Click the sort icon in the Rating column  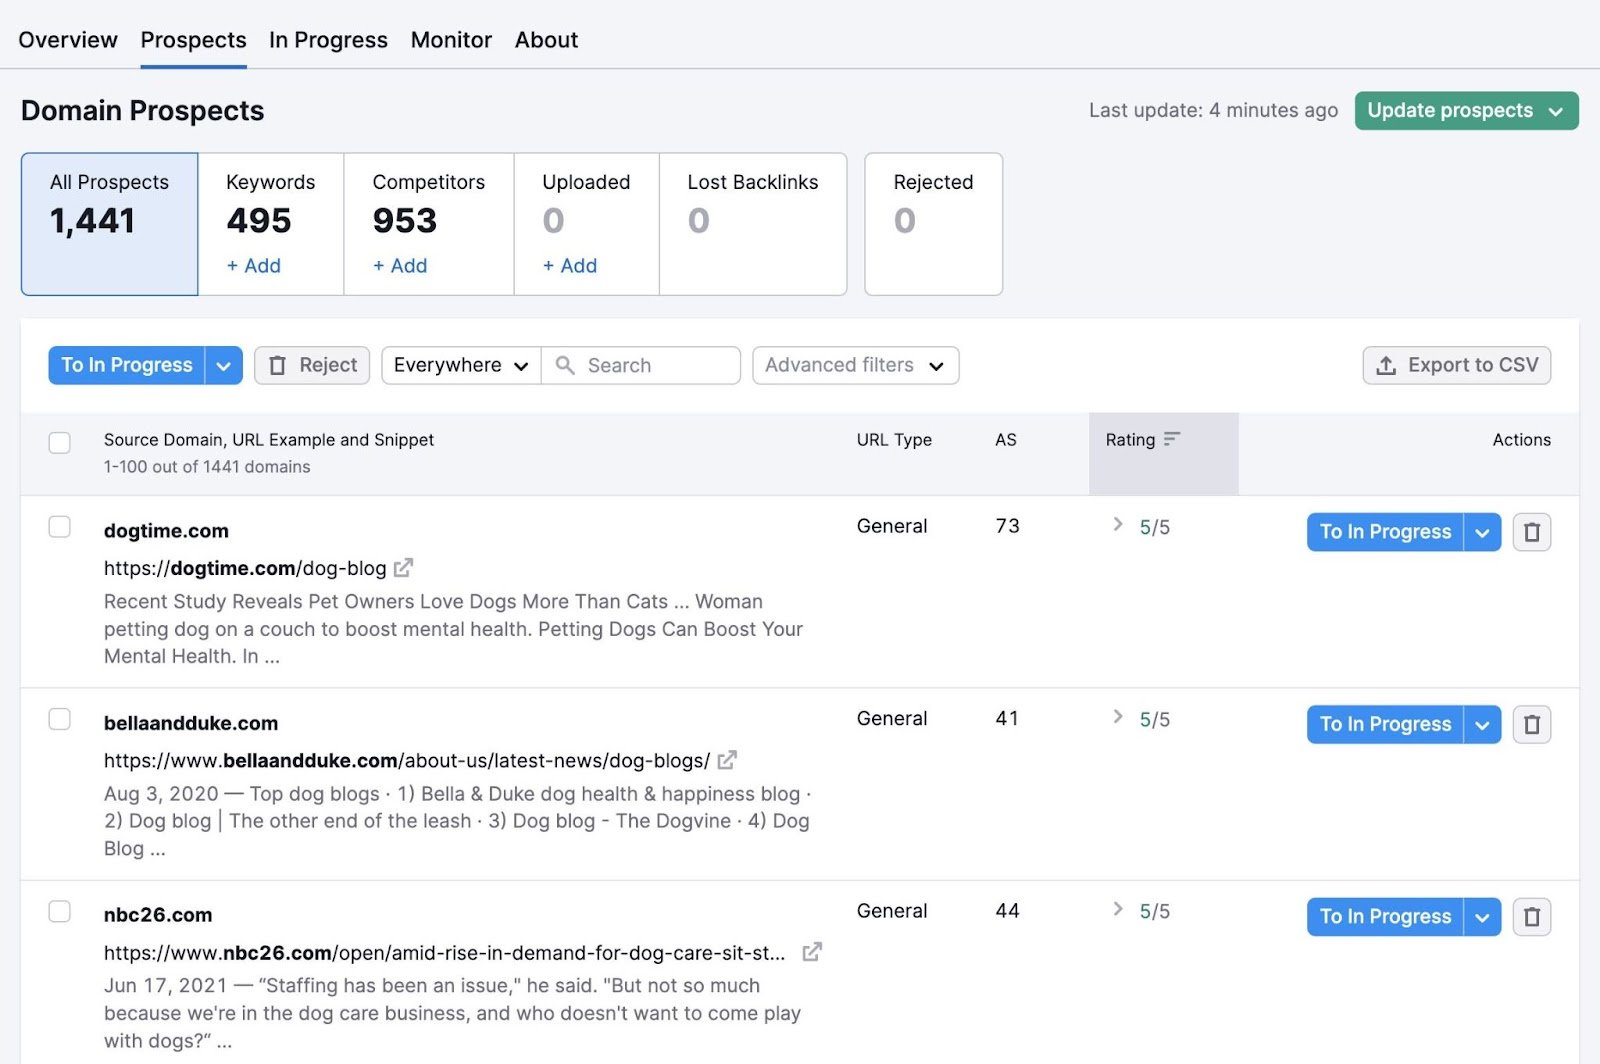point(1173,439)
